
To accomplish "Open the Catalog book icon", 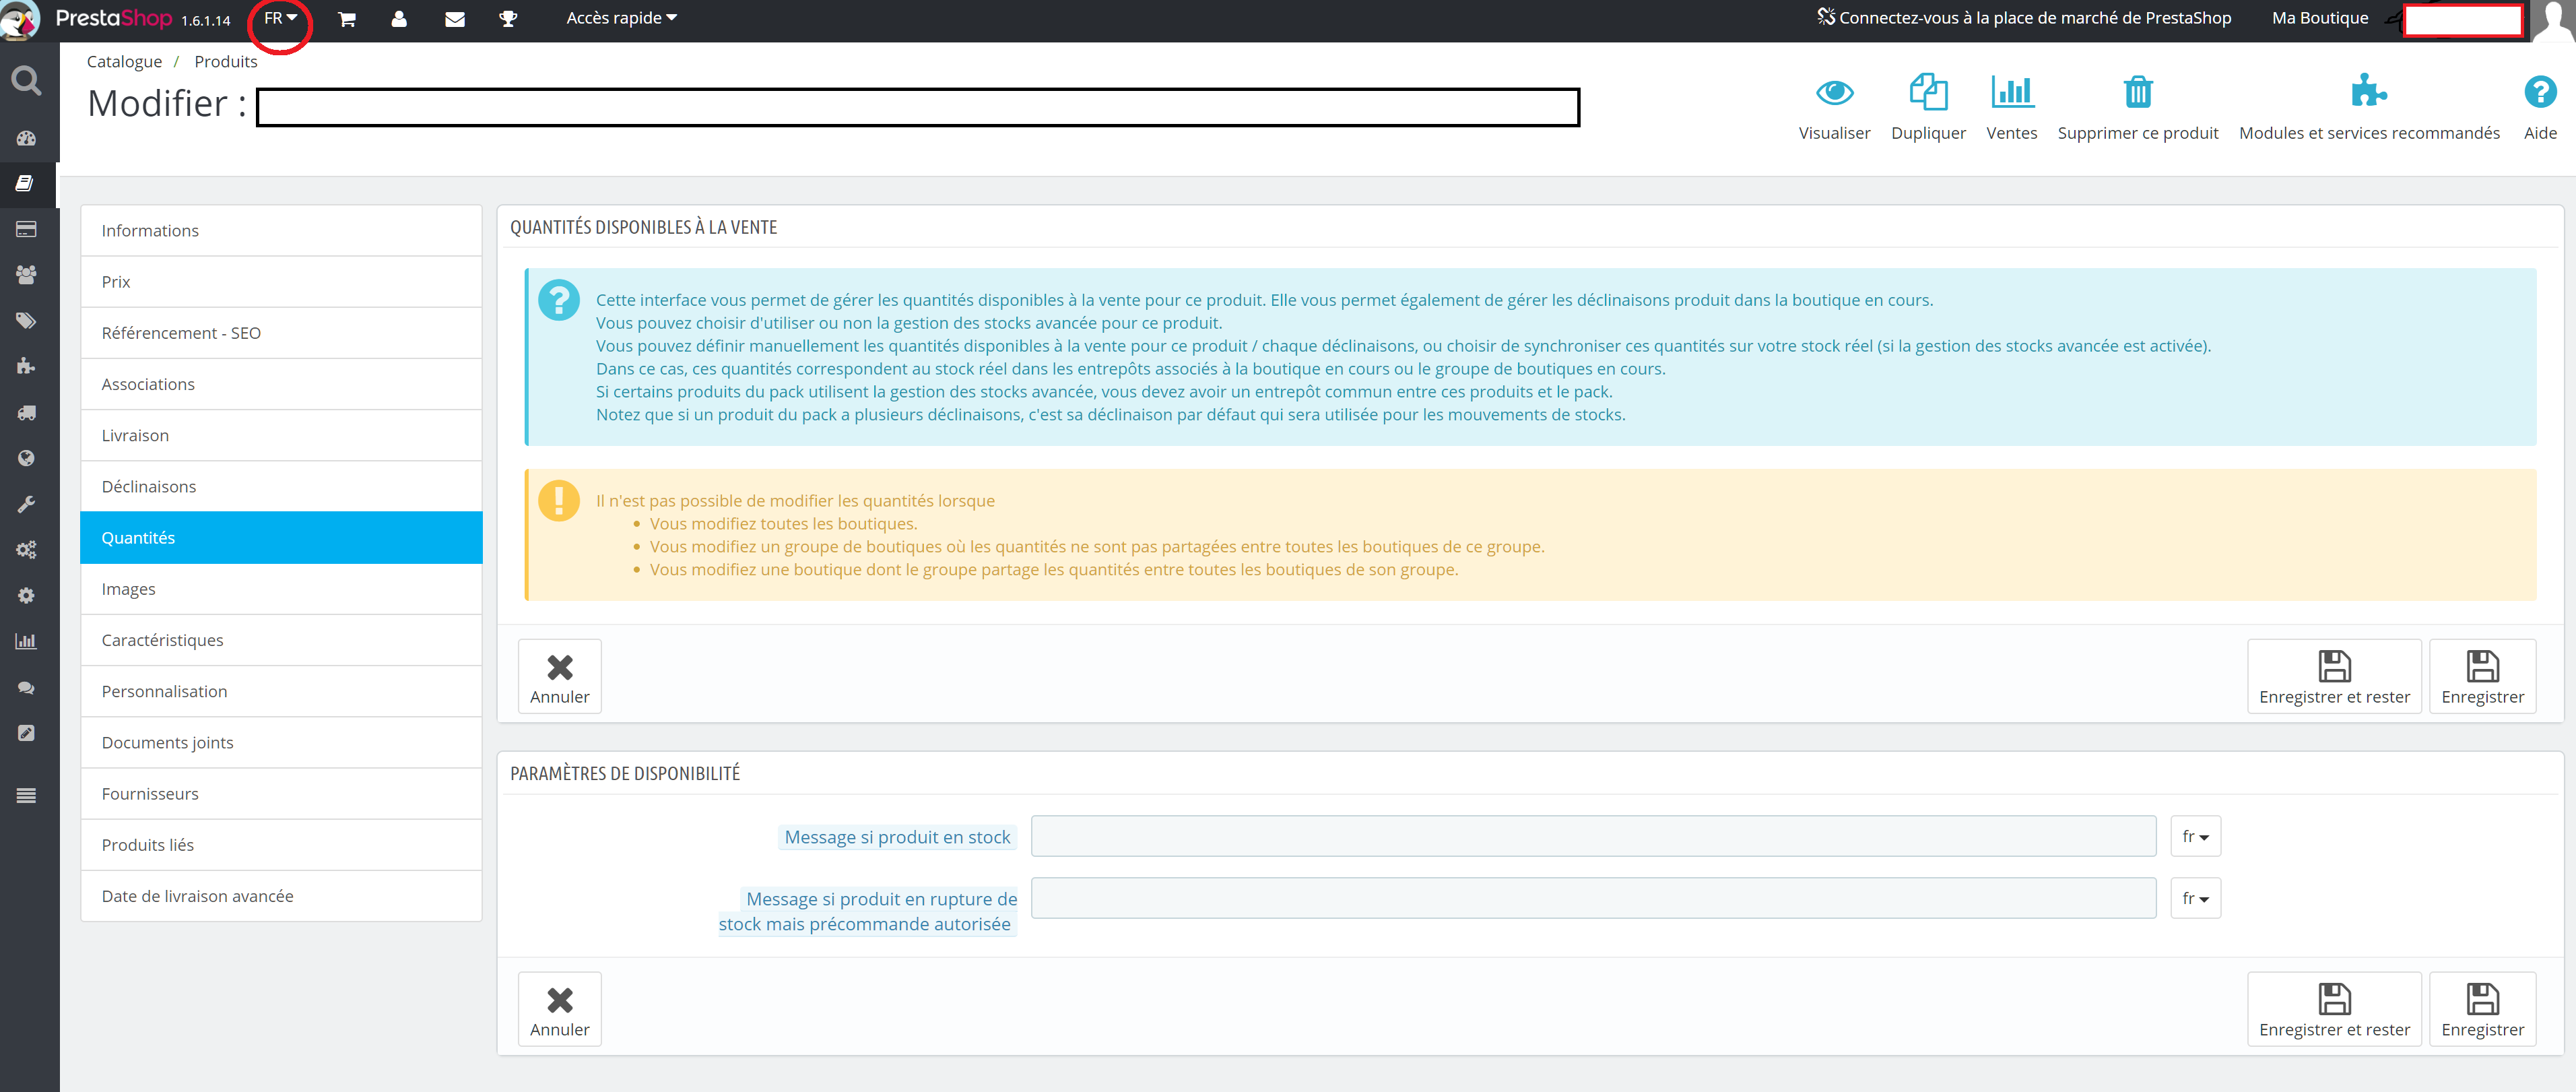I will (26, 183).
